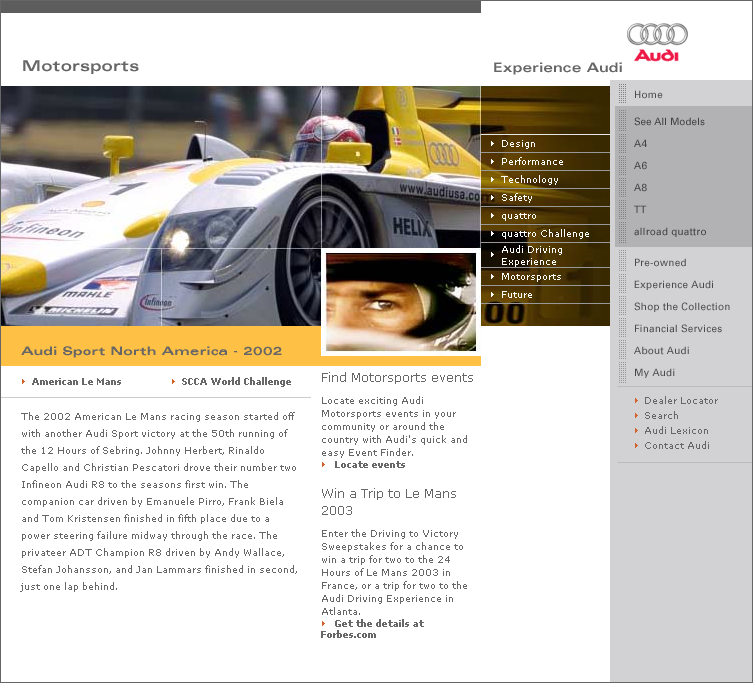Image resolution: width=753 pixels, height=683 pixels.
Task: Open Get the details at Forbes.com
Action: point(372,629)
